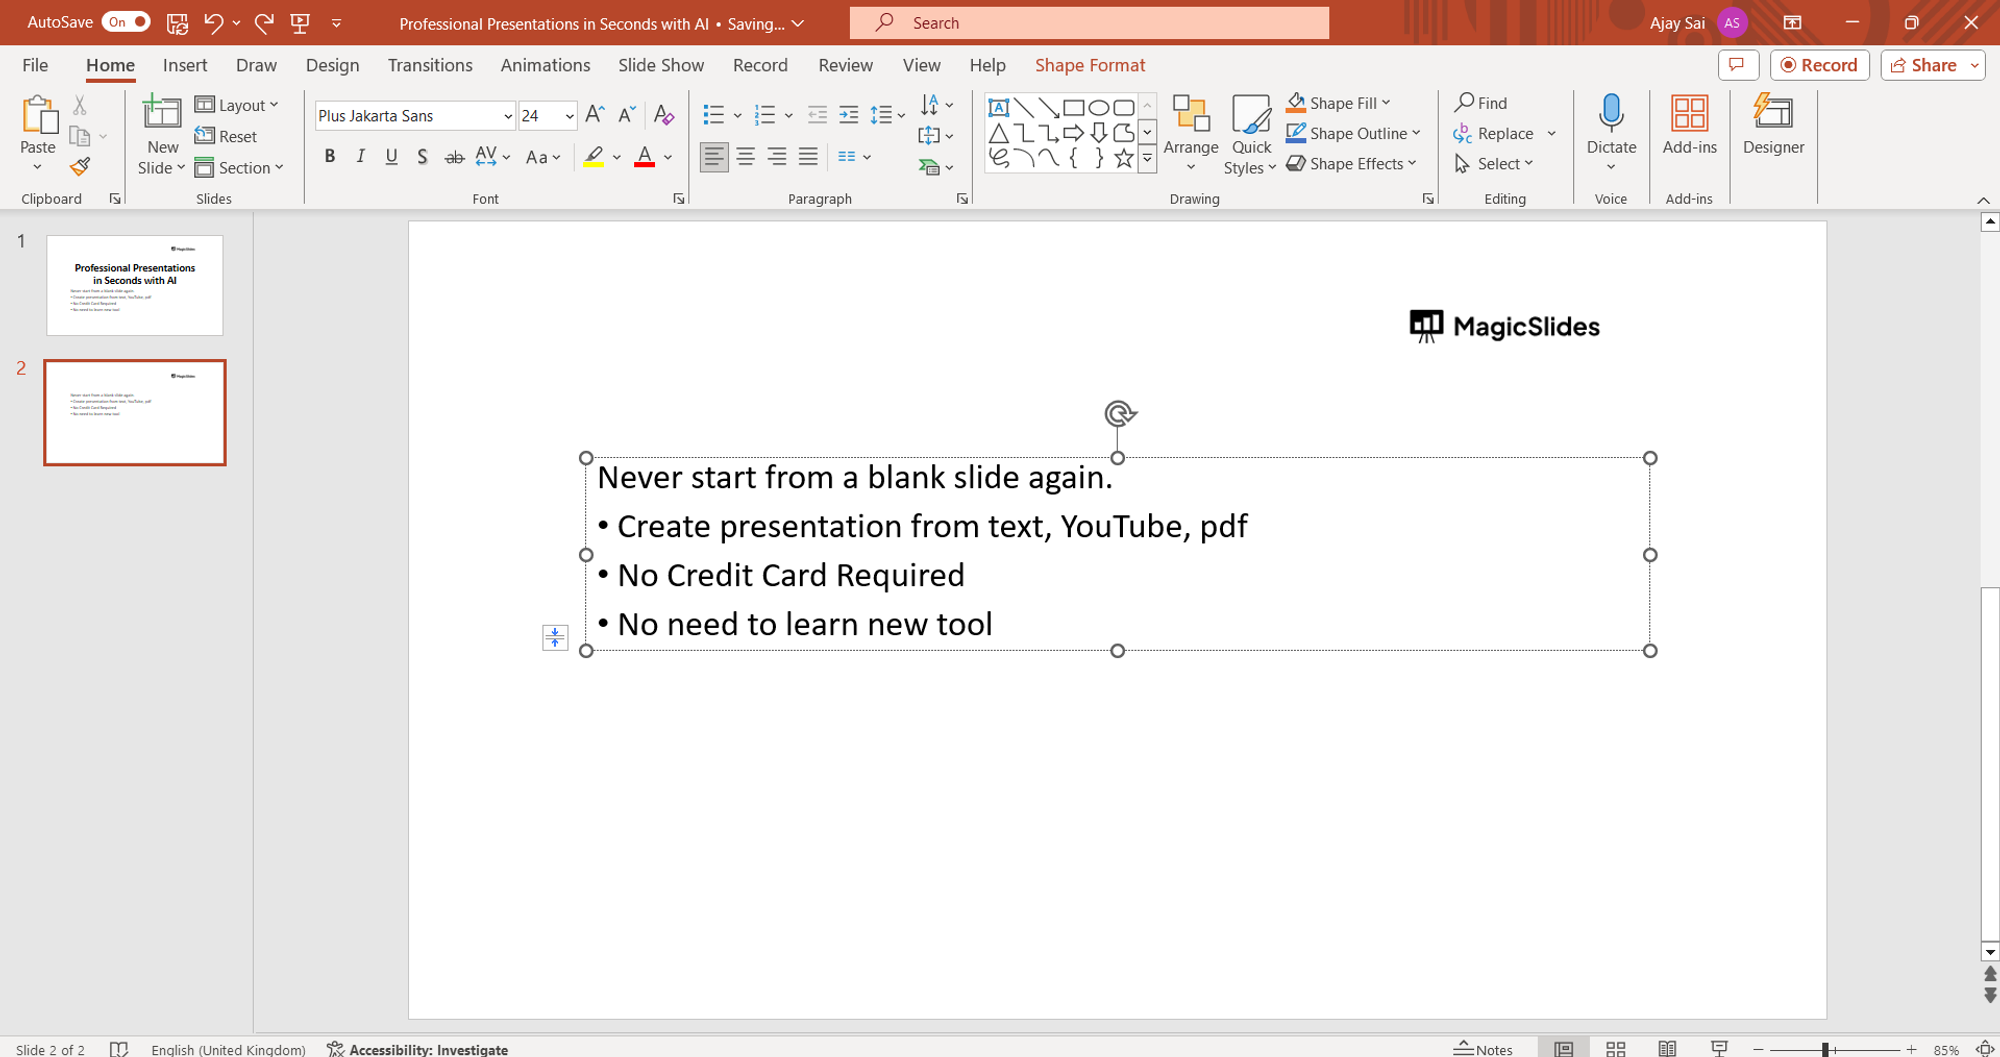Adjust the zoom slider
The image size is (2000, 1057).
click(x=1826, y=1048)
